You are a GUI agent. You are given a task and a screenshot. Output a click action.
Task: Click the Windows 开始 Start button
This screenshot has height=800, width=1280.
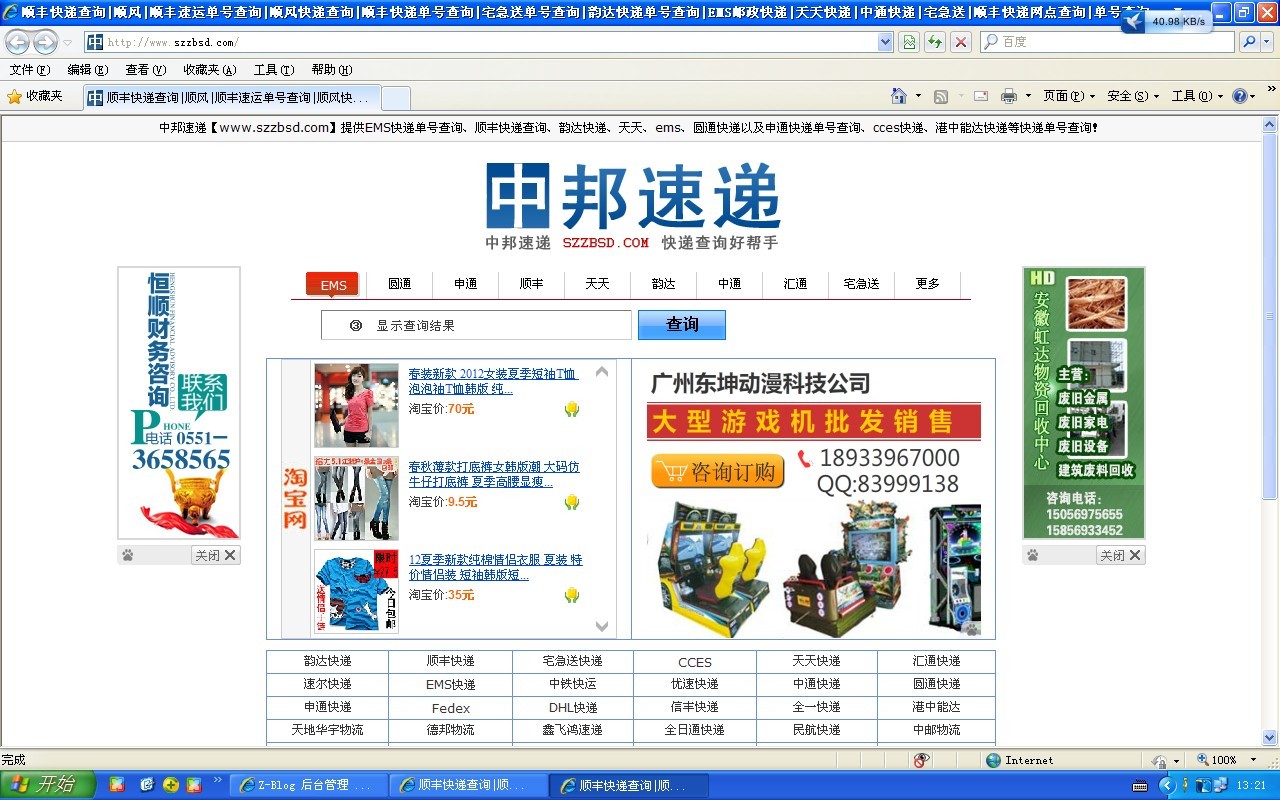[x=48, y=784]
